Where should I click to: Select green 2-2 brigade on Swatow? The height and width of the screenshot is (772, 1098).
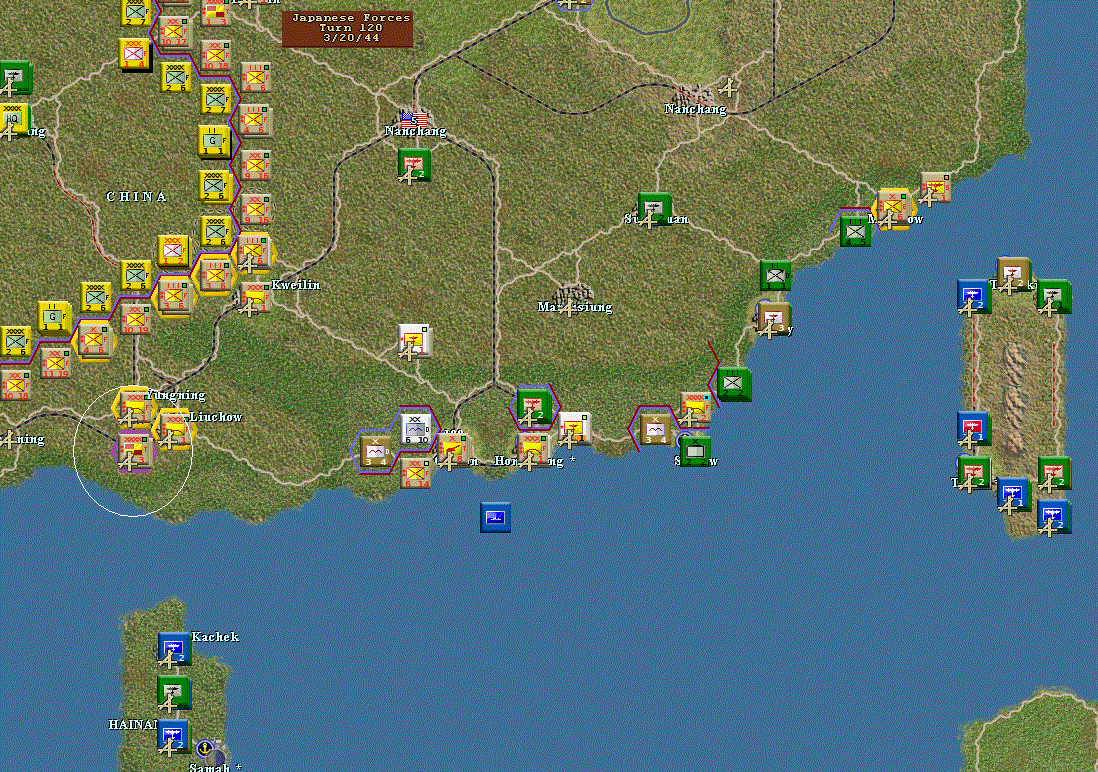[695, 450]
